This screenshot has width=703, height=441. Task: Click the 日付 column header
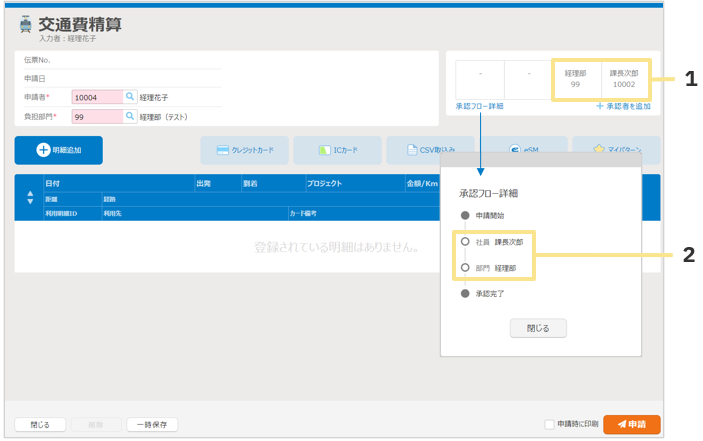tap(52, 183)
